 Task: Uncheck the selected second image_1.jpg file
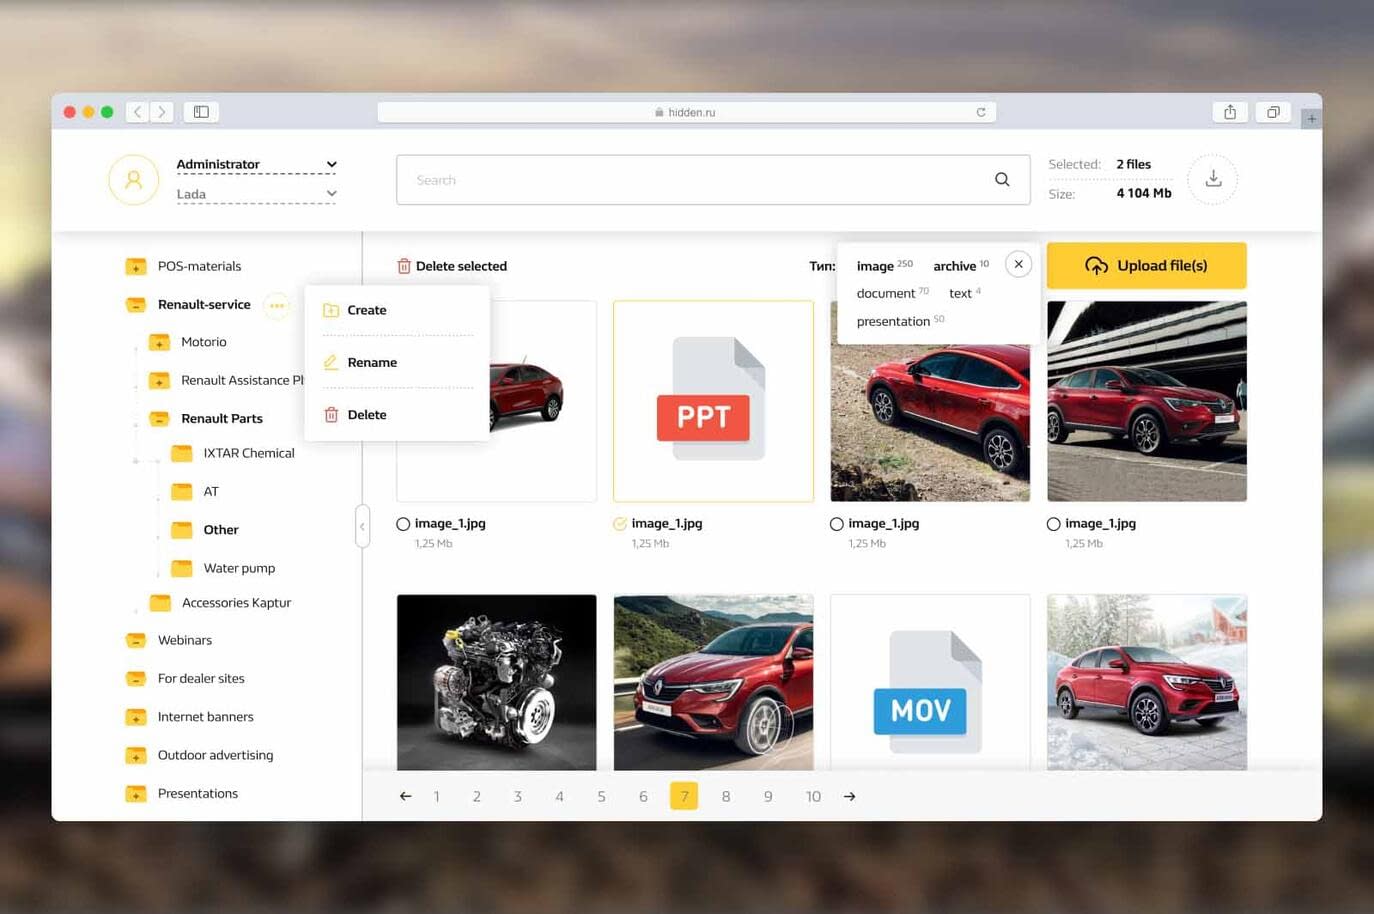click(x=620, y=523)
